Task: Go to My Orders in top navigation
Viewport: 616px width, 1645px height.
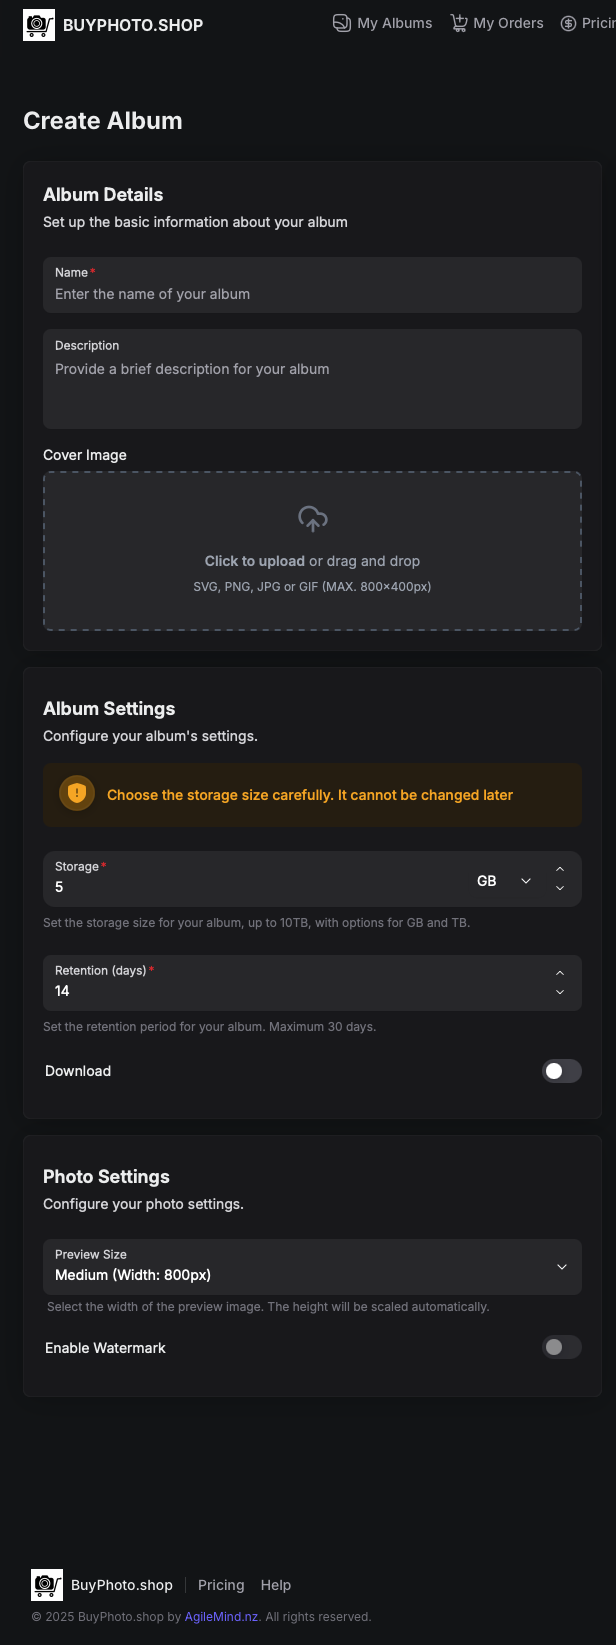Action: point(497,23)
